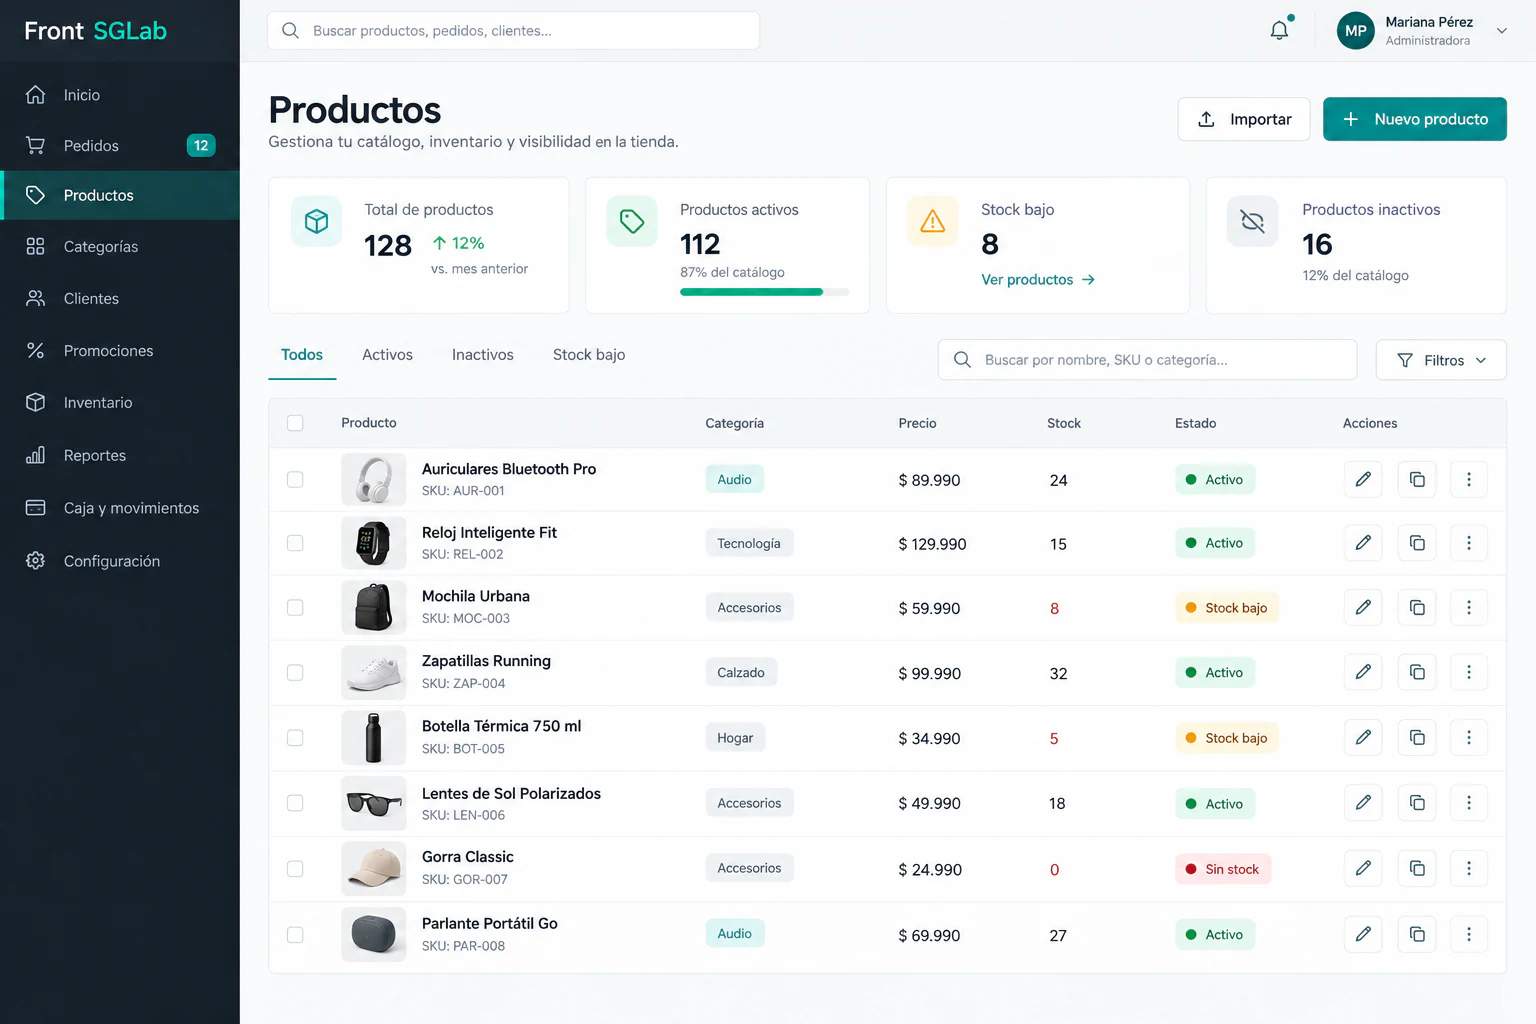Open Inventario in the sidebar
The height and width of the screenshot is (1024, 1536).
click(120, 403)
